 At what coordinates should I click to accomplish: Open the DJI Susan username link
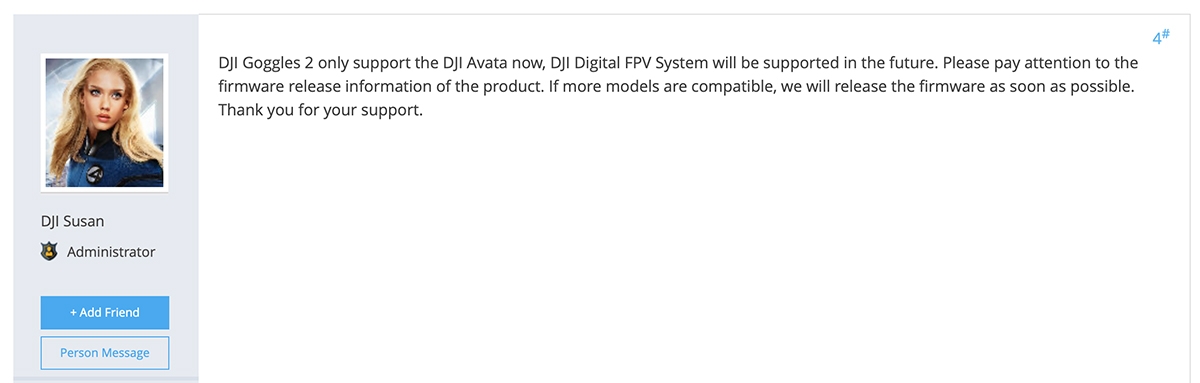[x=72, y=221]
